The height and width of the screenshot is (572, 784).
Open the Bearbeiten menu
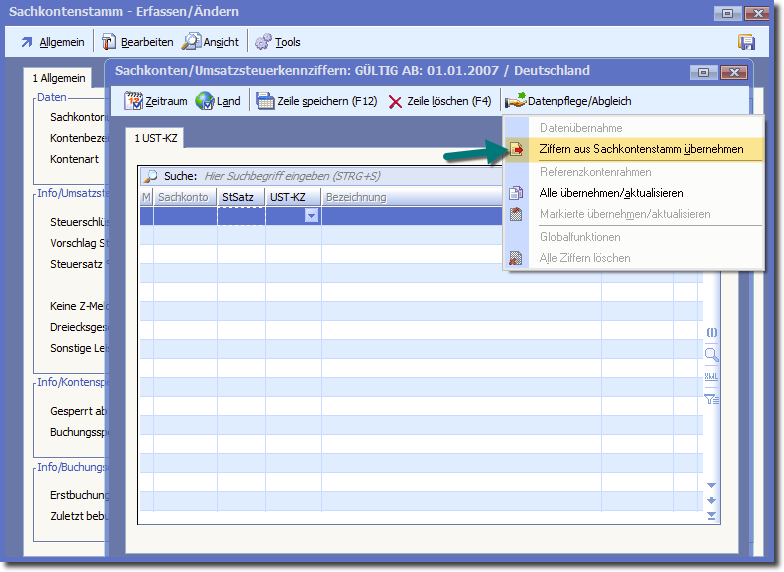point(137,42)
